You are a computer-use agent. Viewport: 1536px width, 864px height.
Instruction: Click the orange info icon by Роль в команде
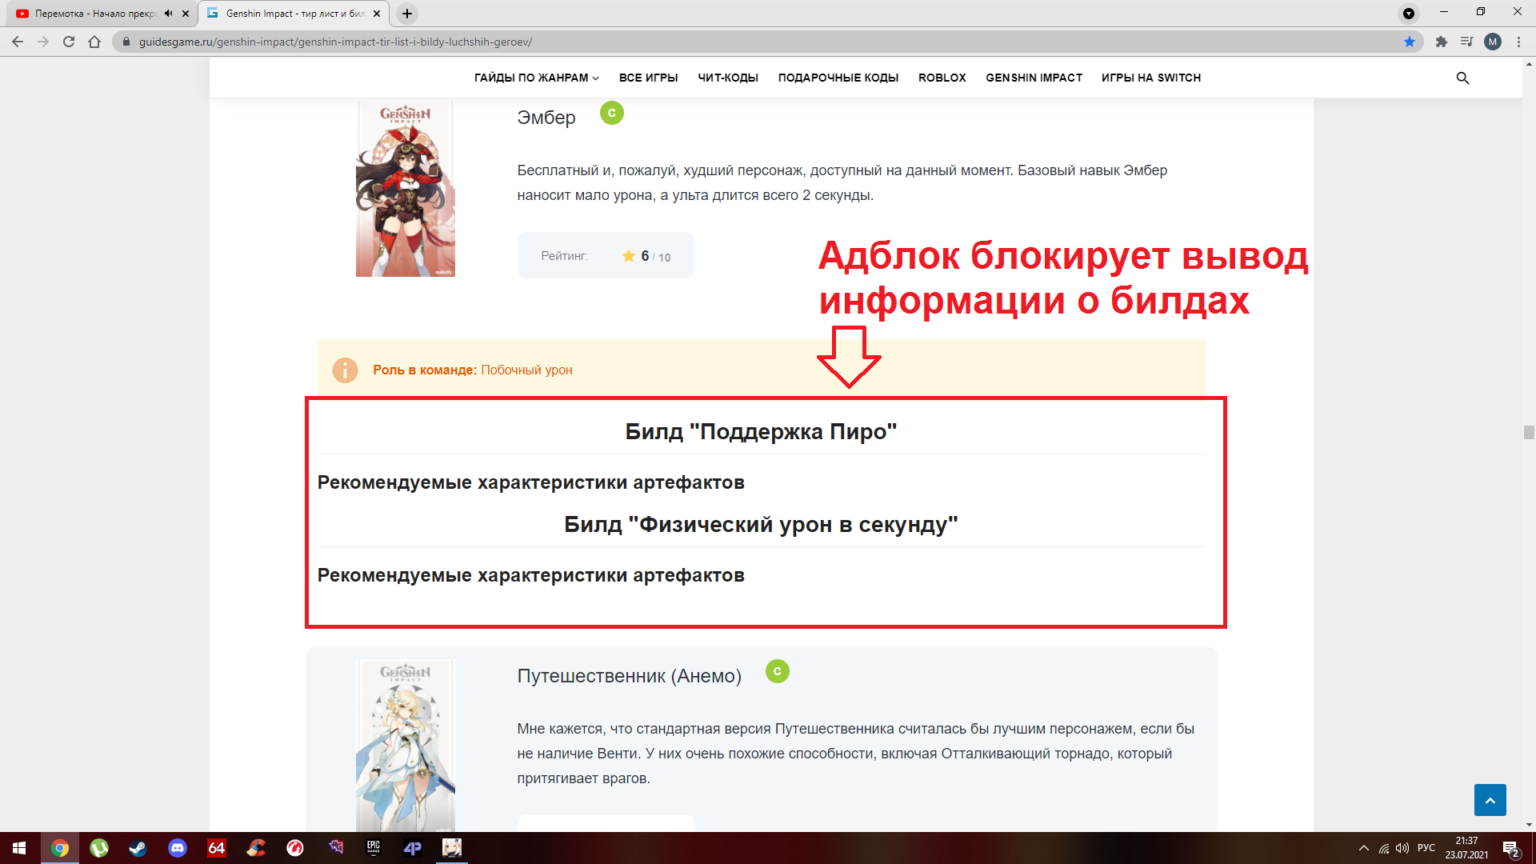coord(345,370)
